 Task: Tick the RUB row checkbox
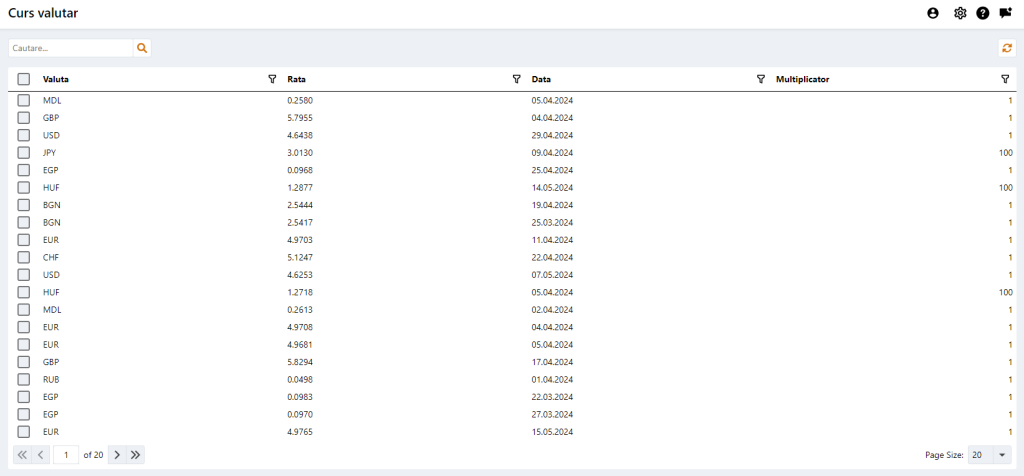[x=24, y=379]
